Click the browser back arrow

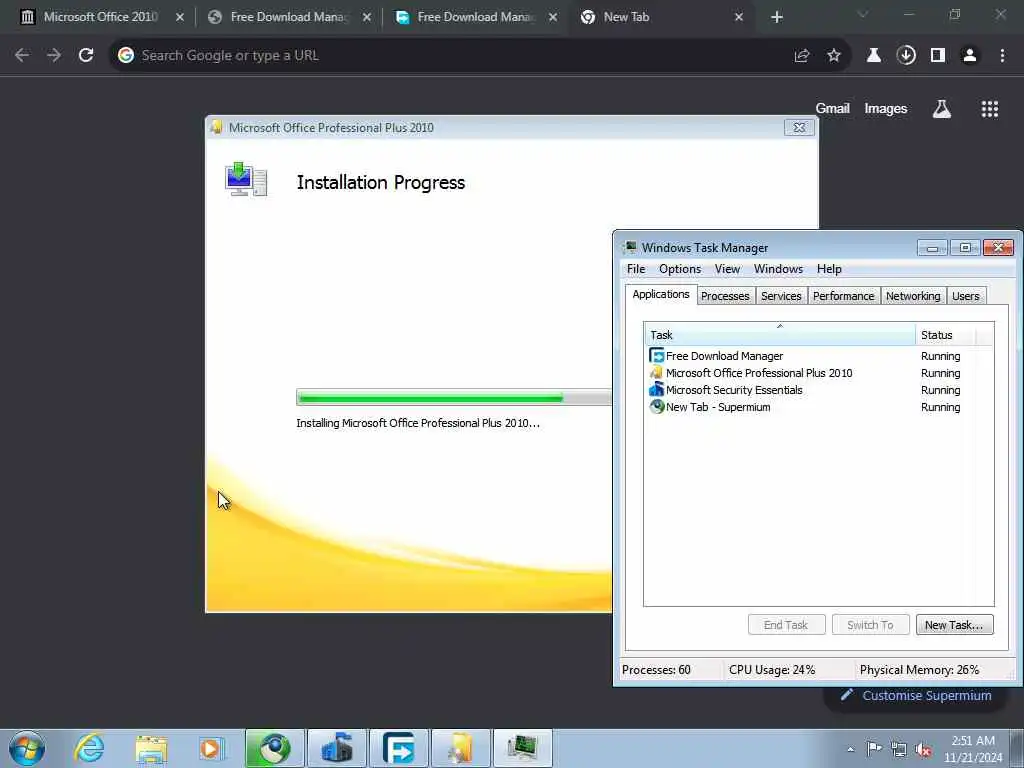[x=22, y=56]
